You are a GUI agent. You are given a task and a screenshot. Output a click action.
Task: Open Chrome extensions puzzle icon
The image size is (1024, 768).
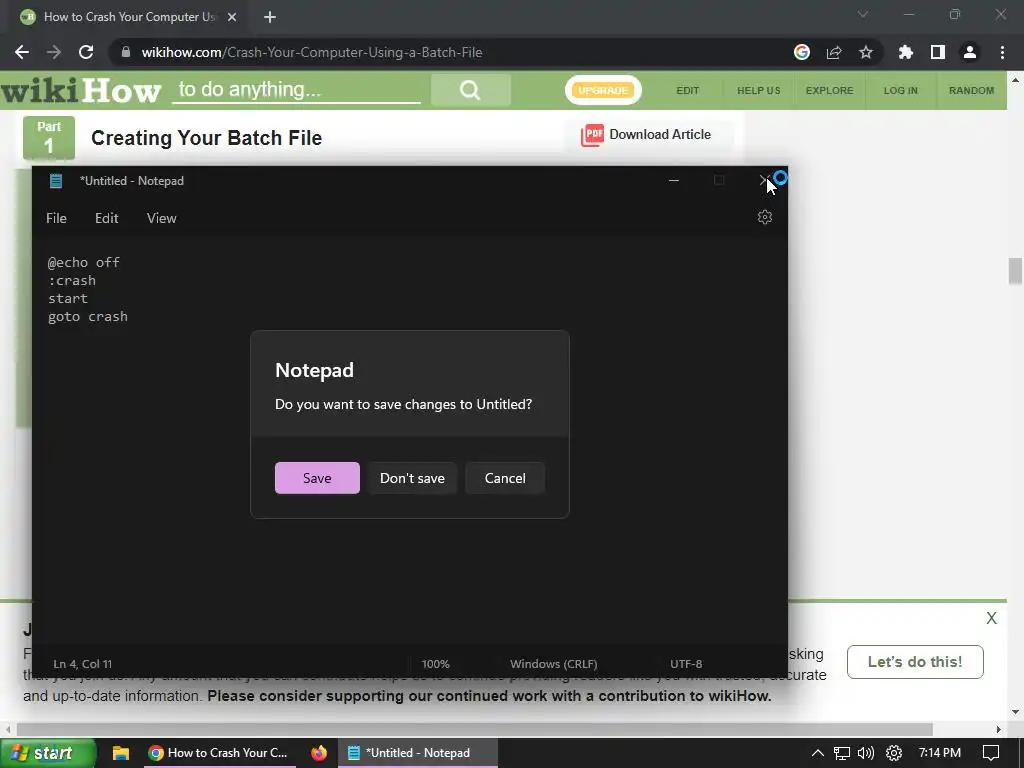coord(906,52)
